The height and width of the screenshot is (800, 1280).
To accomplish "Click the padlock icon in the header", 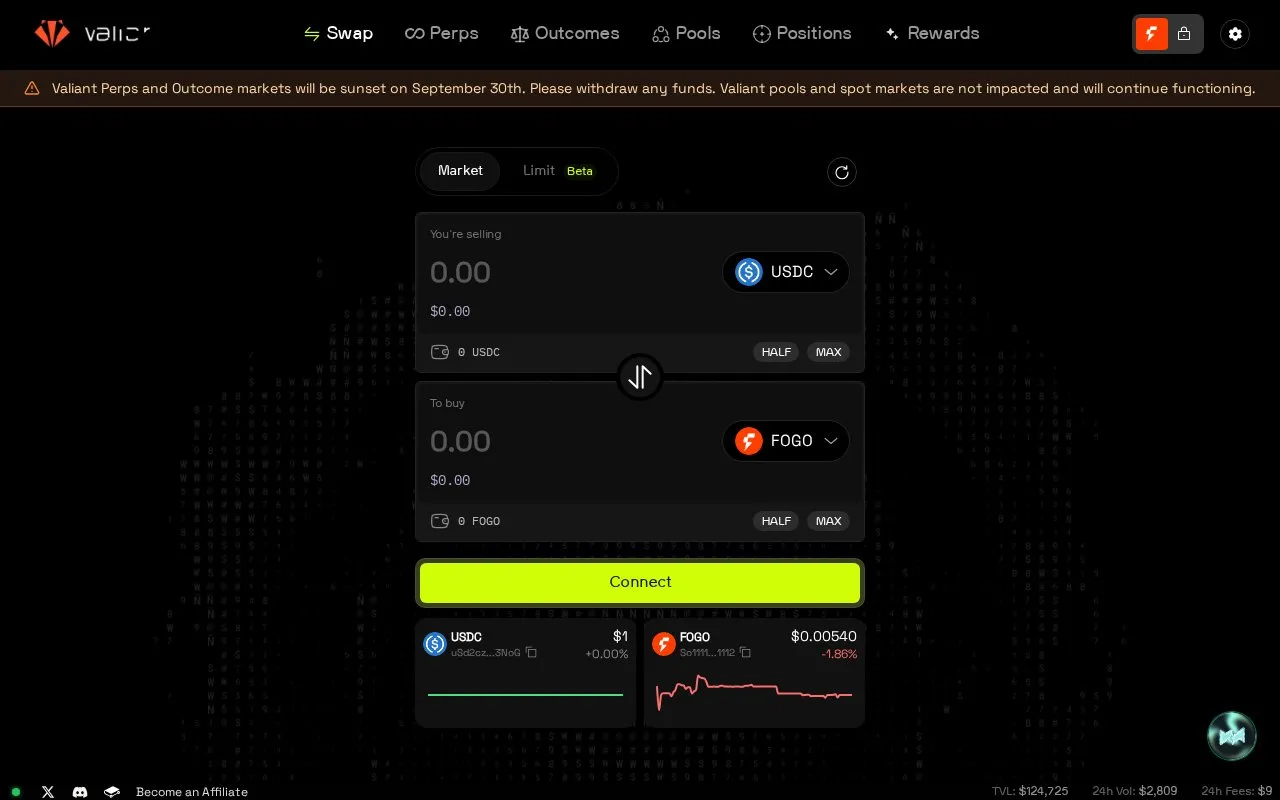I will pyautogui.click(x=1184, y=34).
